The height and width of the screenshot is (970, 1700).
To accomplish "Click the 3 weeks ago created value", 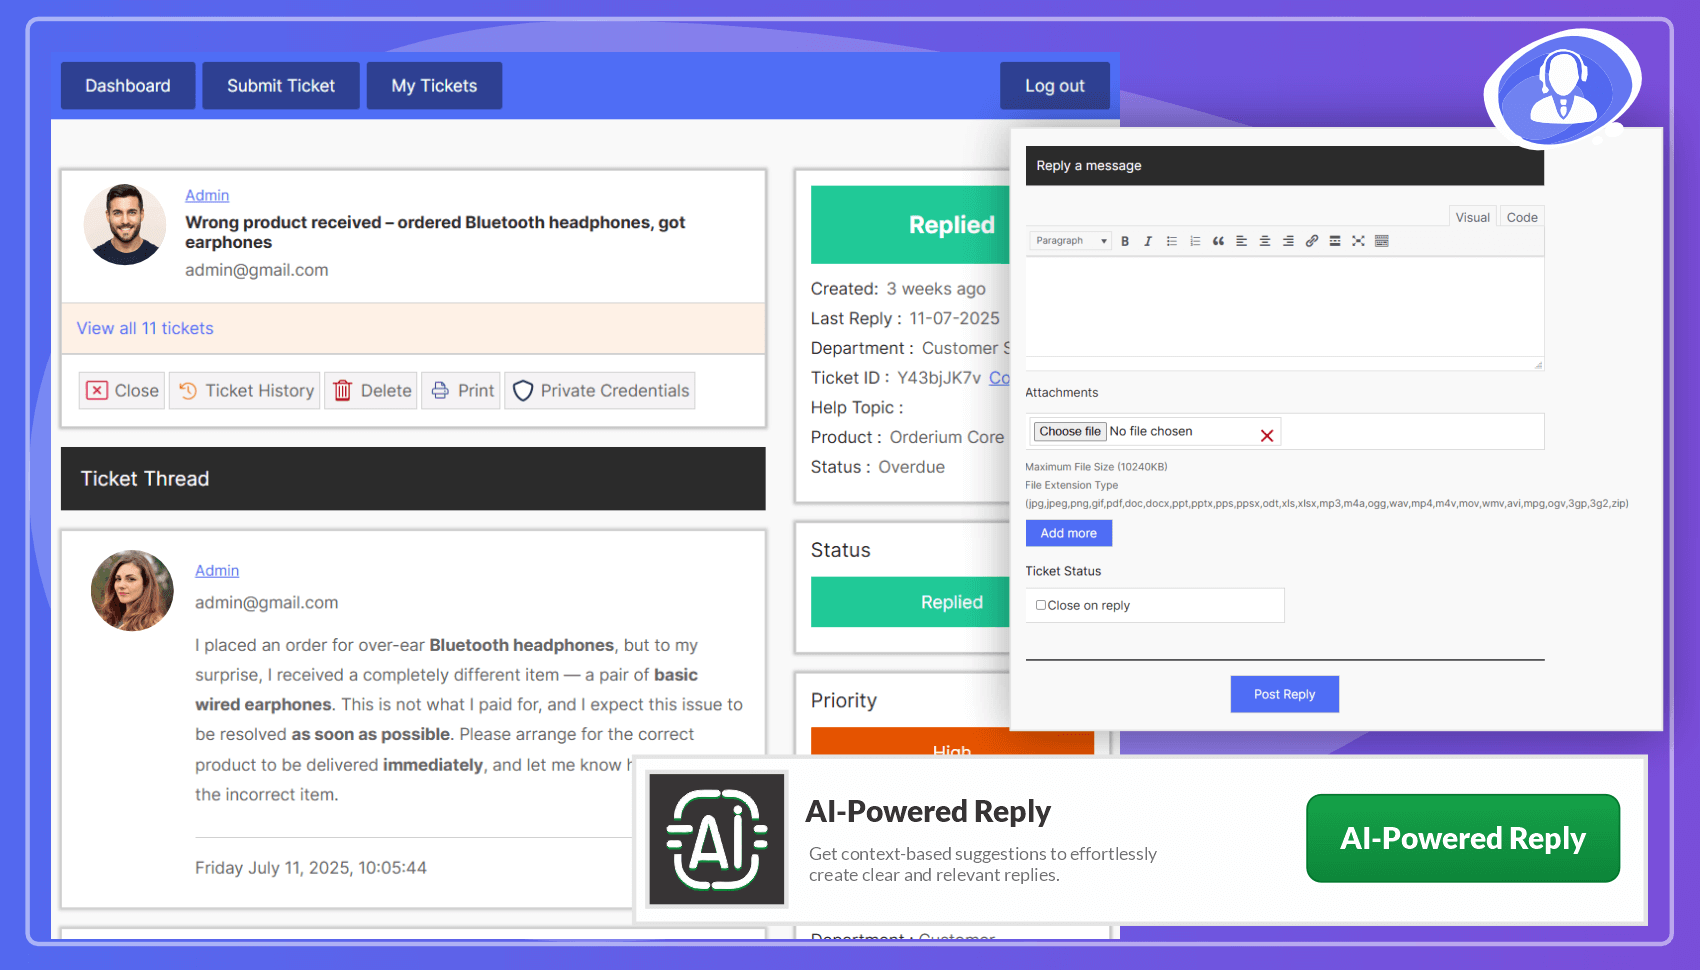I will click(x=936, y=289).
